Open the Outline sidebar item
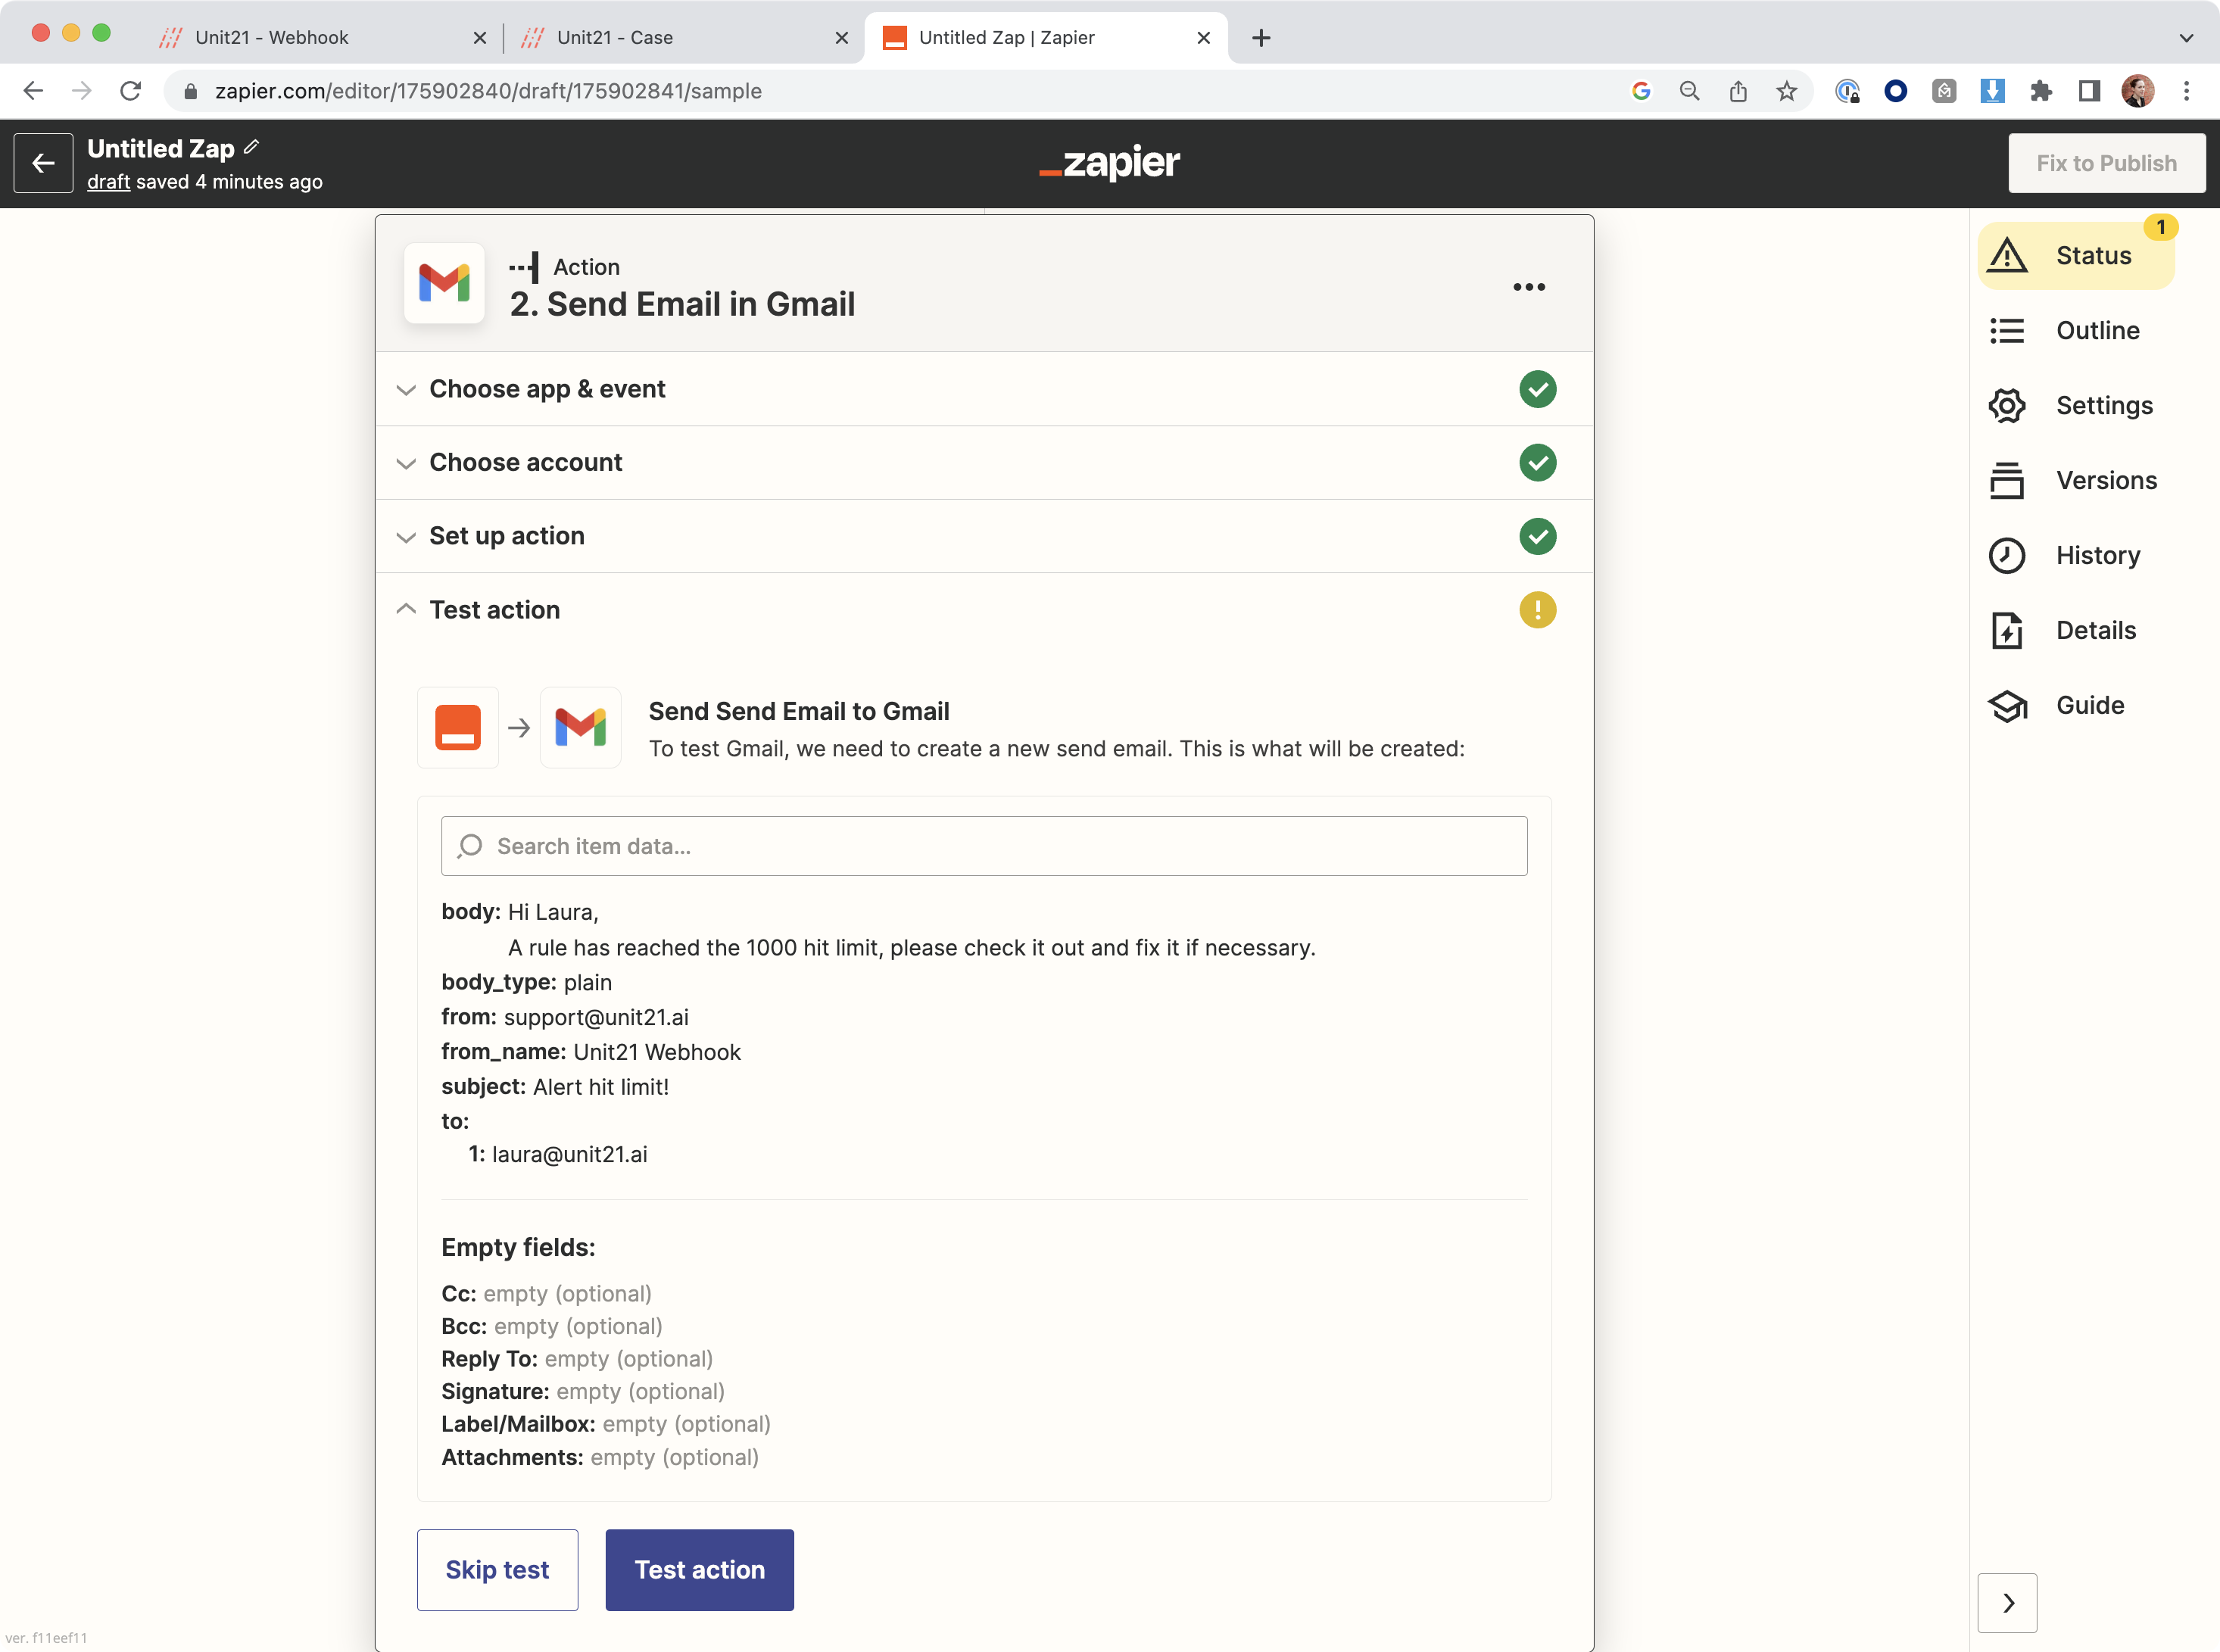 [2096, 331]
